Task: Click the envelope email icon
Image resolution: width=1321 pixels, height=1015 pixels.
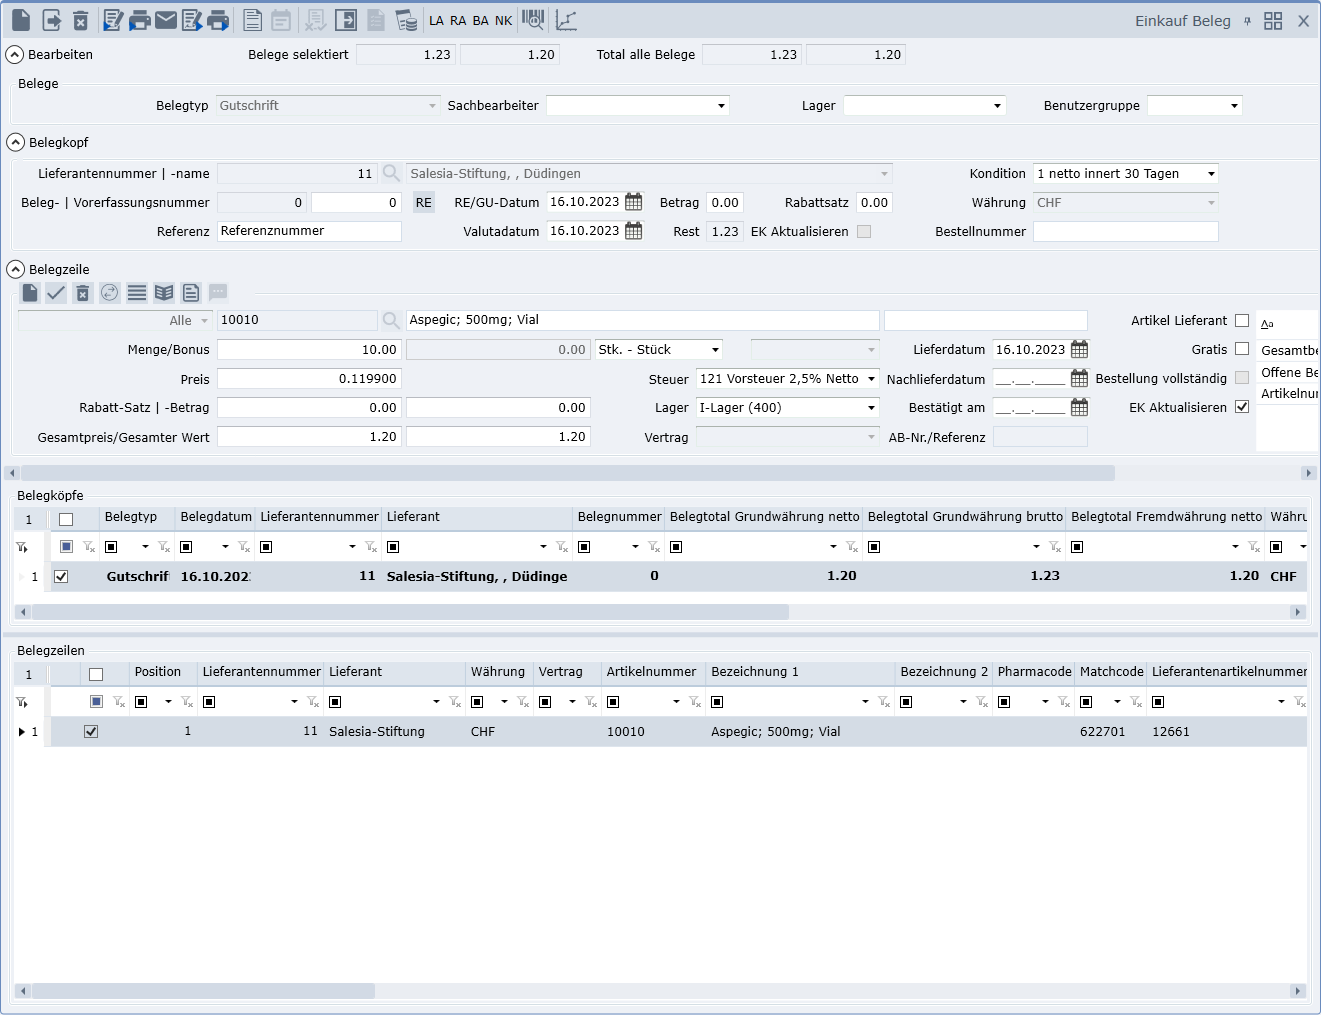Action: coord(166,20)
